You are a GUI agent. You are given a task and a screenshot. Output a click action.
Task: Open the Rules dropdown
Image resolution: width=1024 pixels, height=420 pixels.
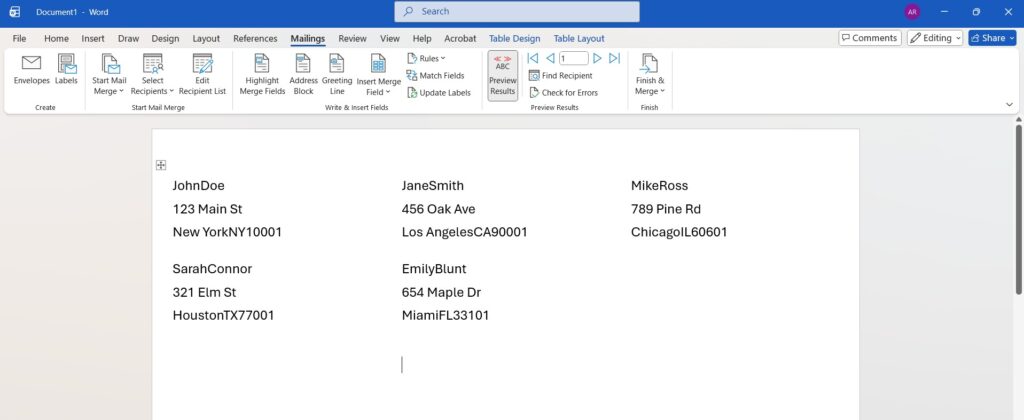coord(427,58)
